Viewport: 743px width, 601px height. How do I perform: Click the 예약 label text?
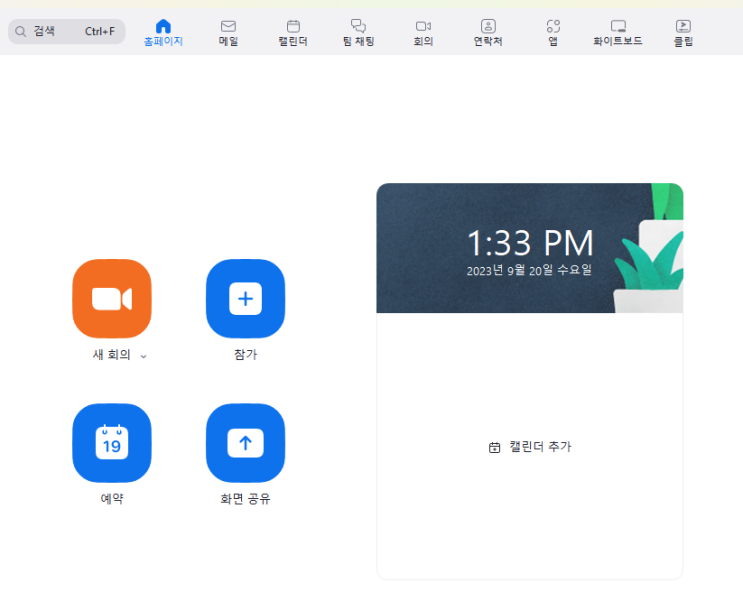(x=112, y=499)
